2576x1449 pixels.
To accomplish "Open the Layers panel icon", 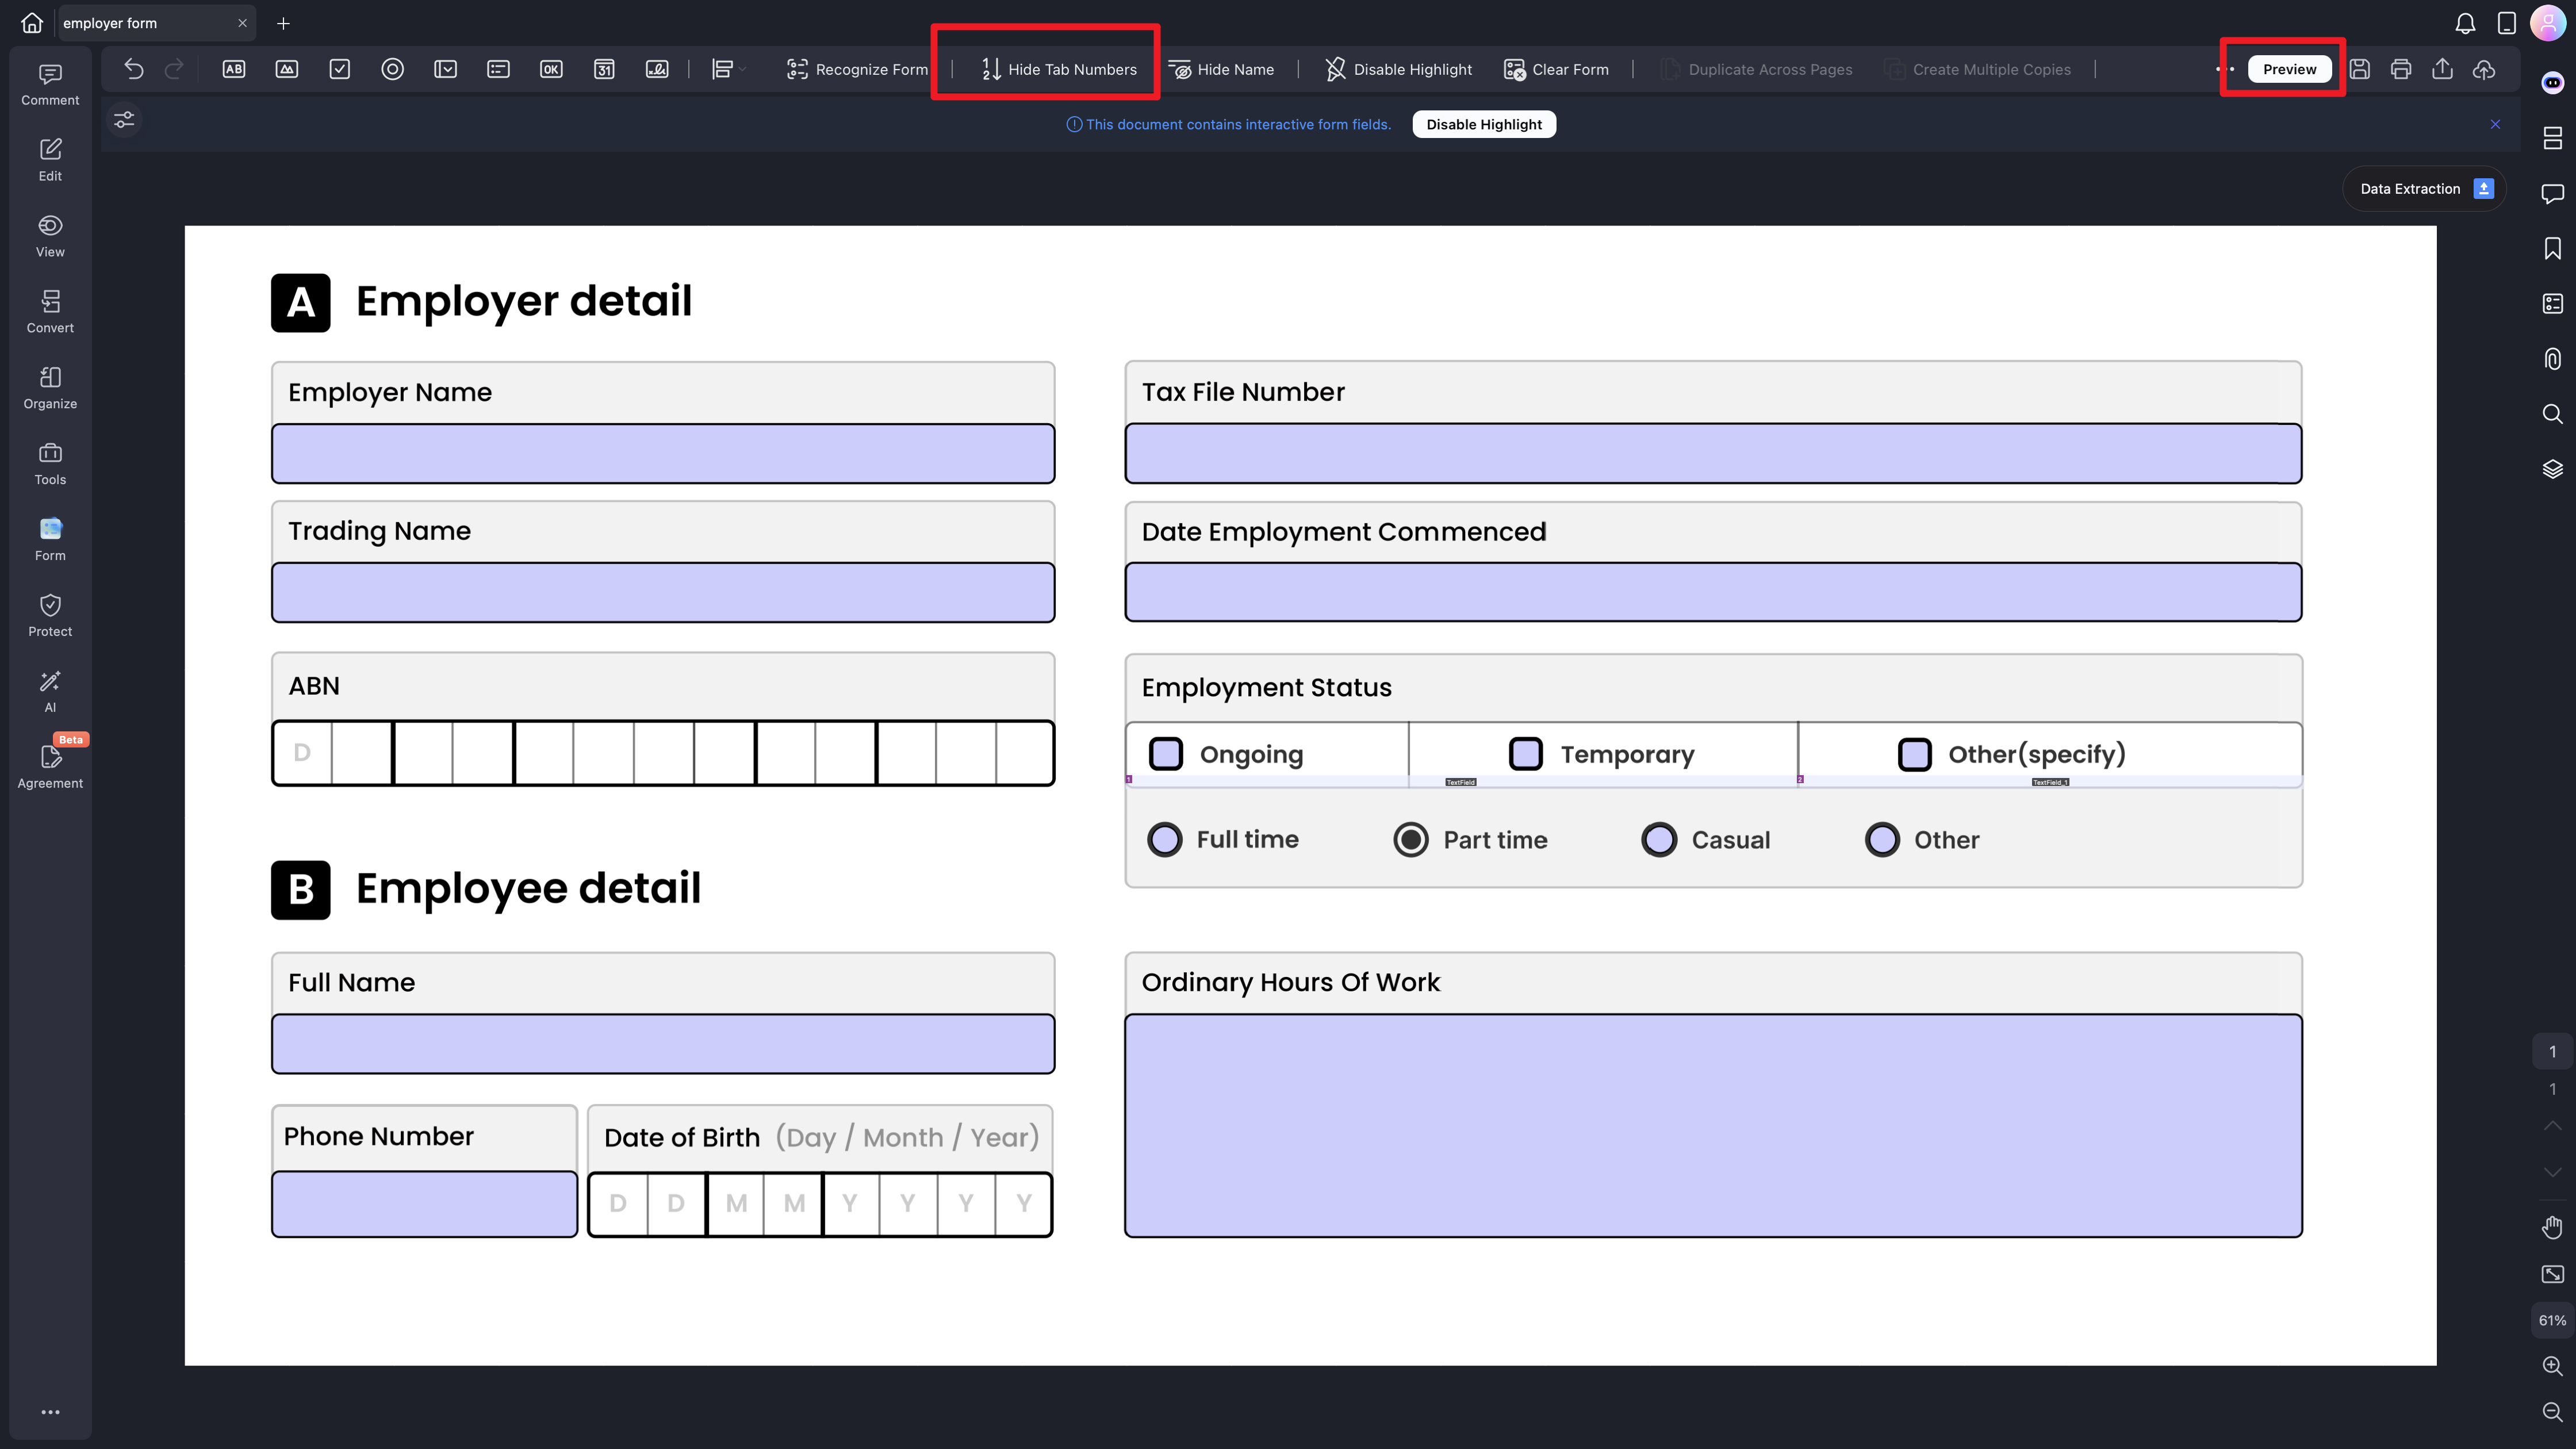I will [x=2553, y=469].
